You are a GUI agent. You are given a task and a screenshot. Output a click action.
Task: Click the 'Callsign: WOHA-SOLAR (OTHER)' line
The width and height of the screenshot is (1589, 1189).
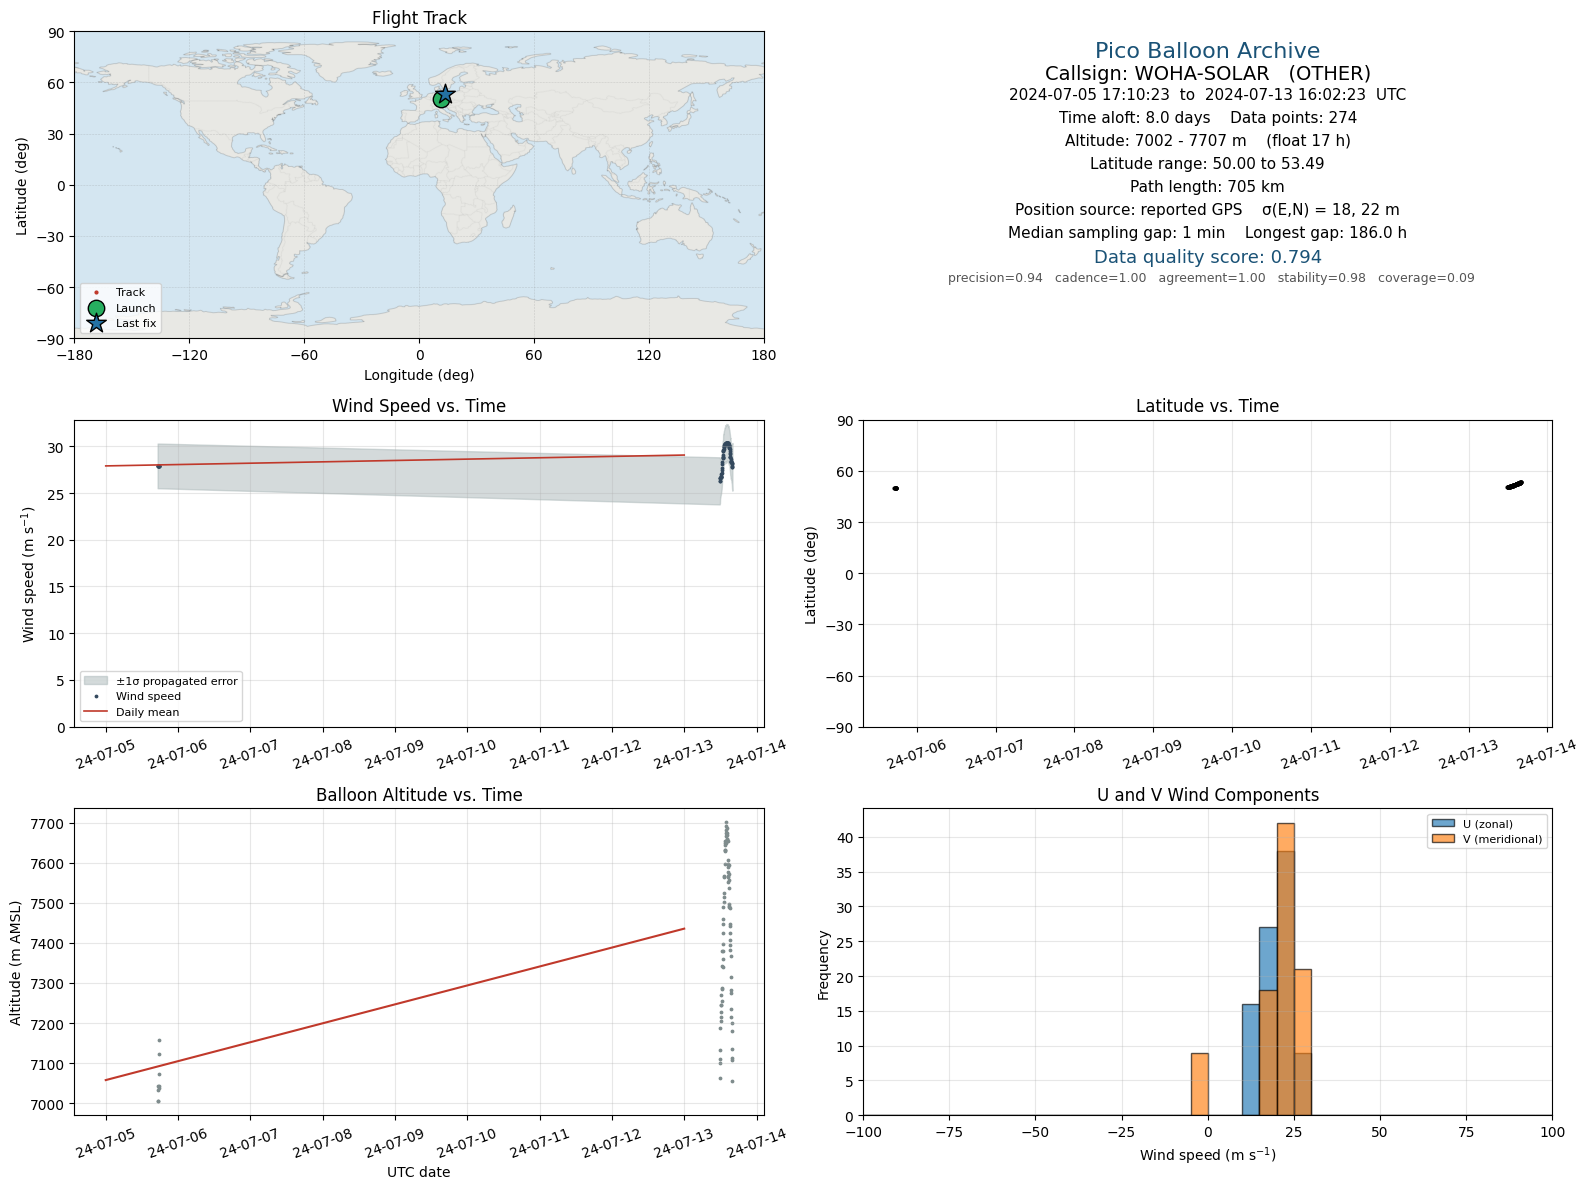tap(1207, 74)
